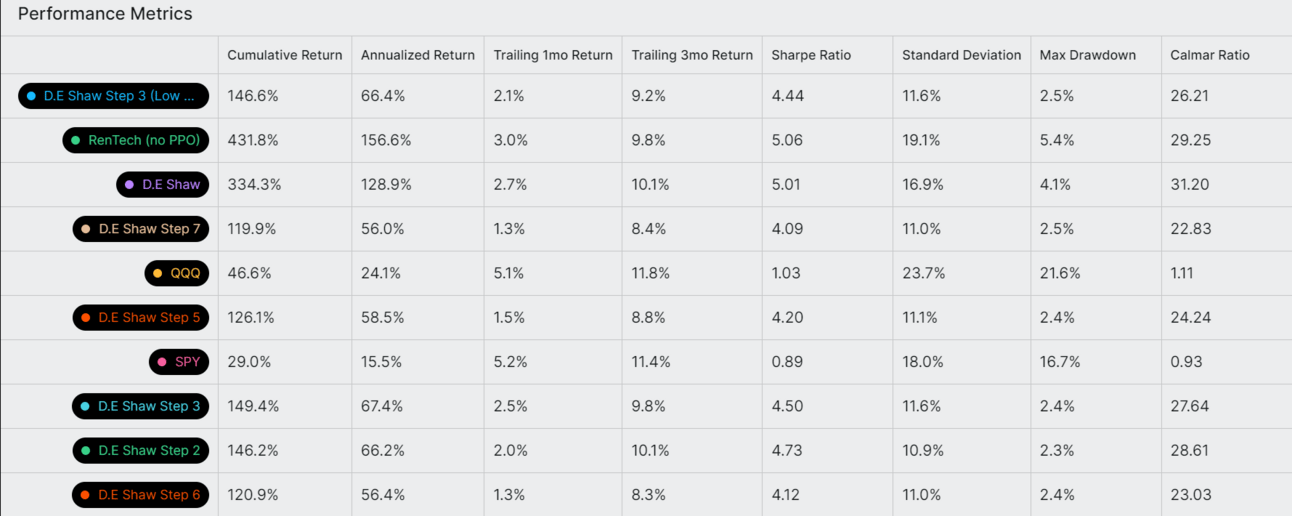Click the yellow dot next to QQQ
Screen dimensions: 1292x516
pyautogui.click(x=158, y=273)
